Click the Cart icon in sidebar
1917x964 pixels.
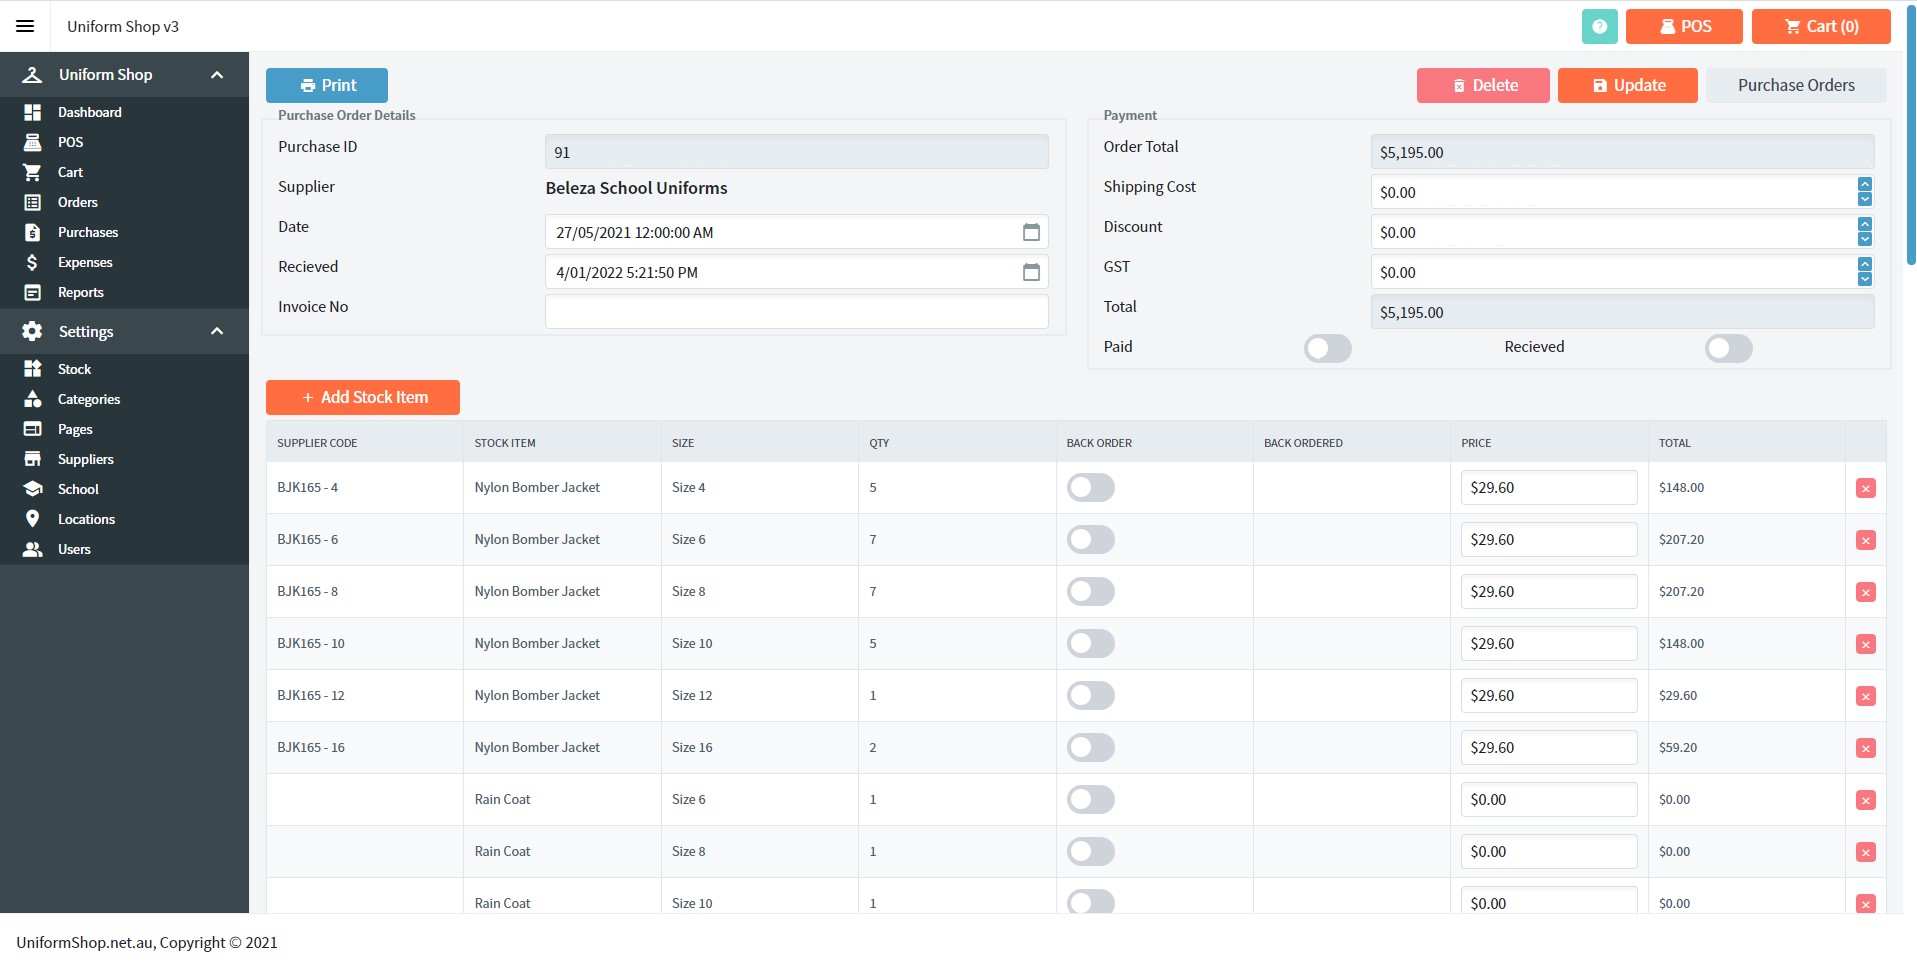(x=32, y=172)
